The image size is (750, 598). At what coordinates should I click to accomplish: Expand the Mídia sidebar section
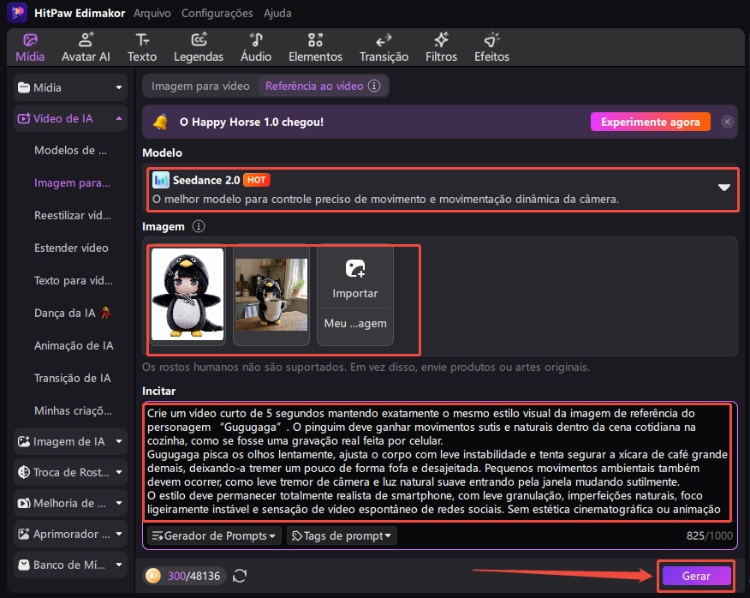pos(70,88)
